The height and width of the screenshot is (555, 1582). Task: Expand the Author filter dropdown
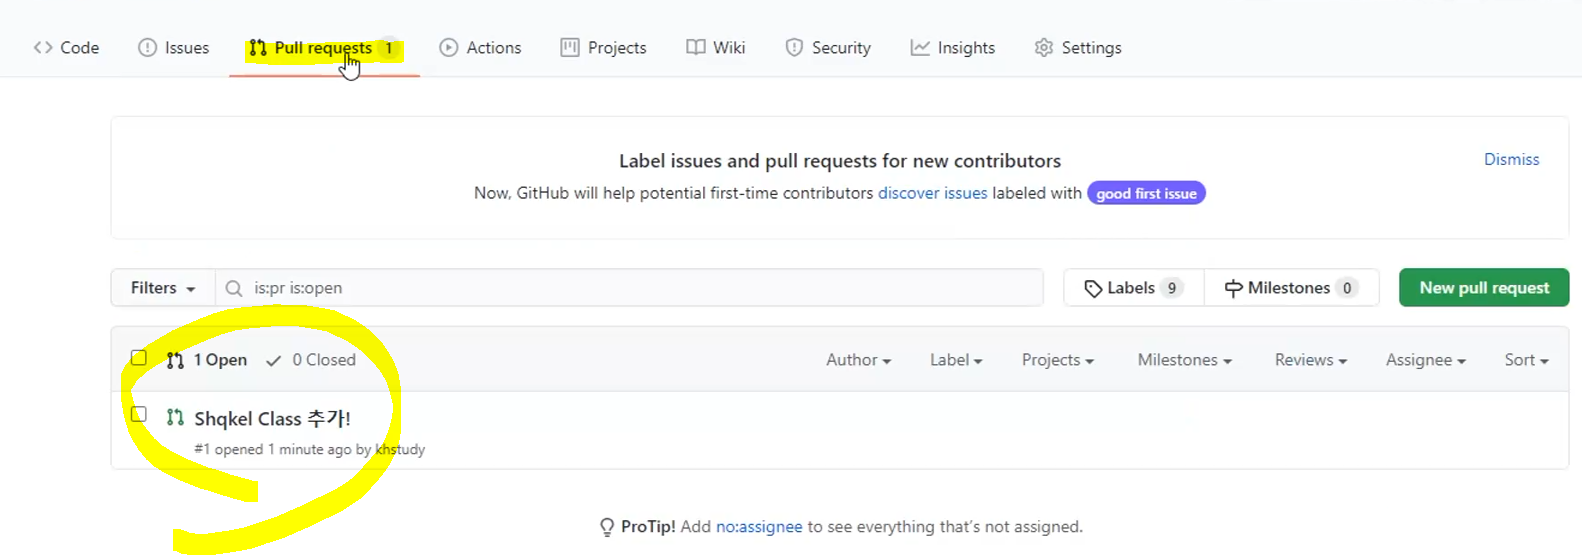click(x=858, y=360)
